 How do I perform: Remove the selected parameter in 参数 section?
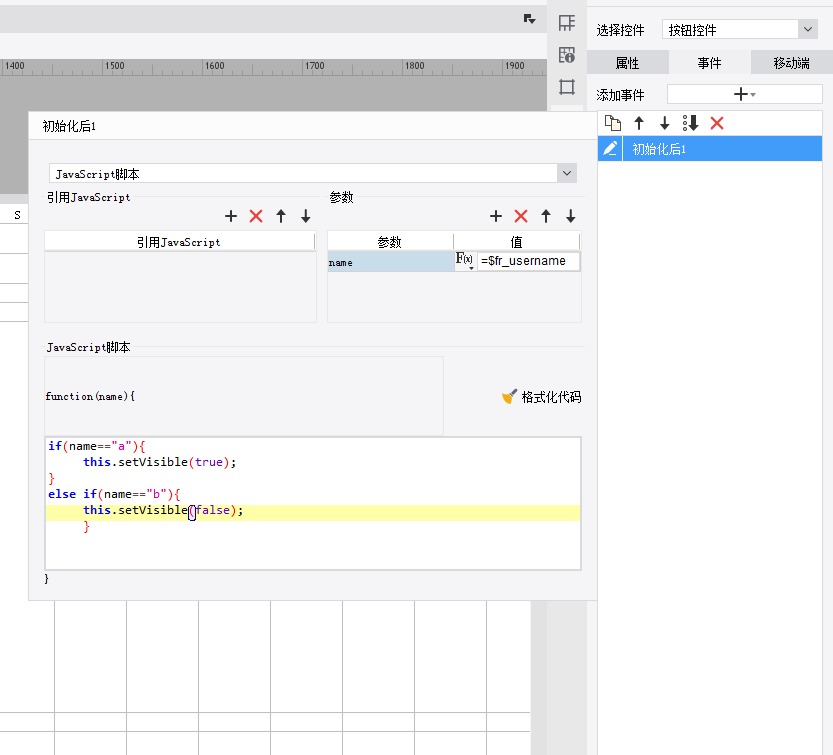(x=521, y=216)
